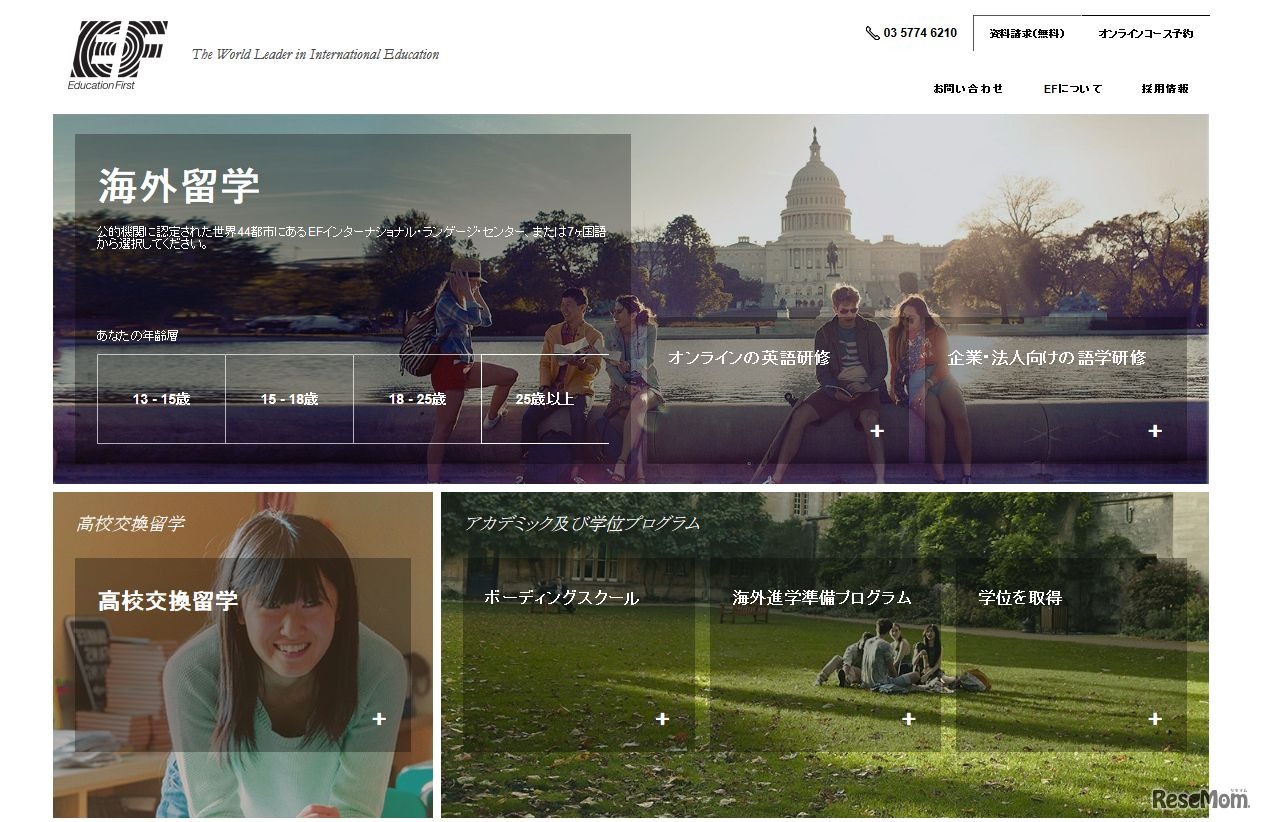Screen dimensions: 1263x822
Task: Click plus icon under 学位を取得
Action: (x=1155, y=719)
